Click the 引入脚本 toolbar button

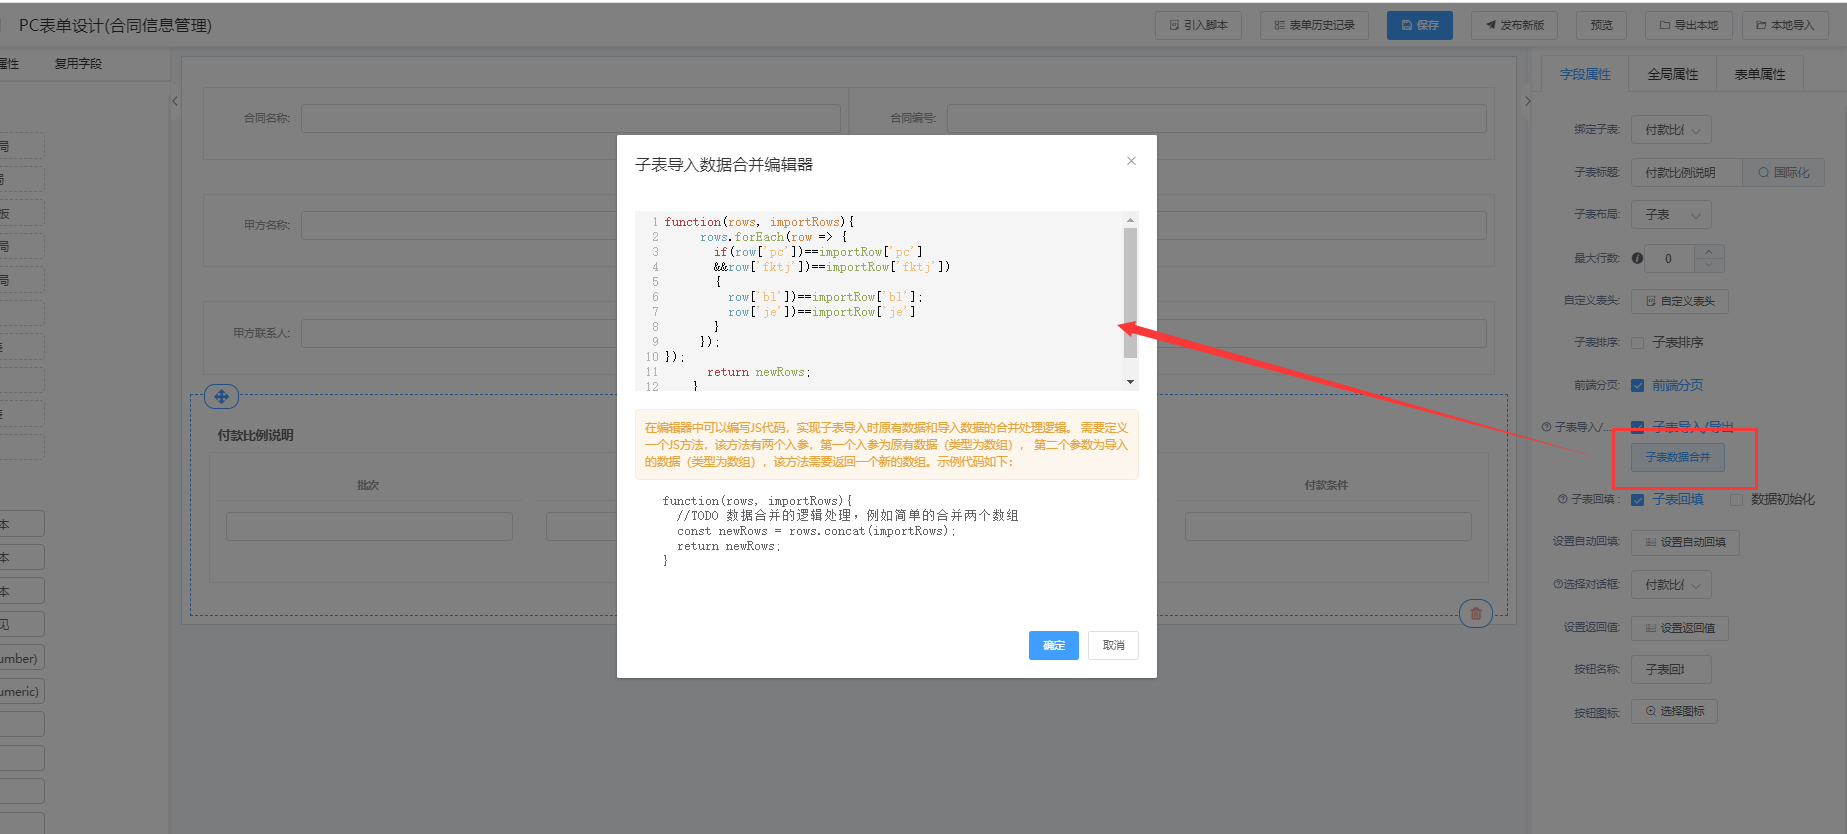[x=1198, y=25]
